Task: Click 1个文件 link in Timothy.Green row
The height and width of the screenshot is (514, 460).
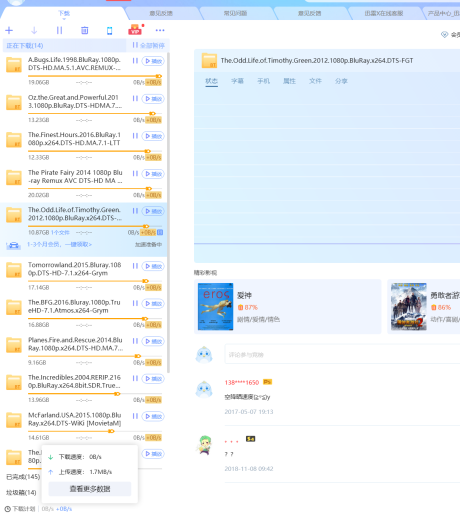Action: click(60, 232)
